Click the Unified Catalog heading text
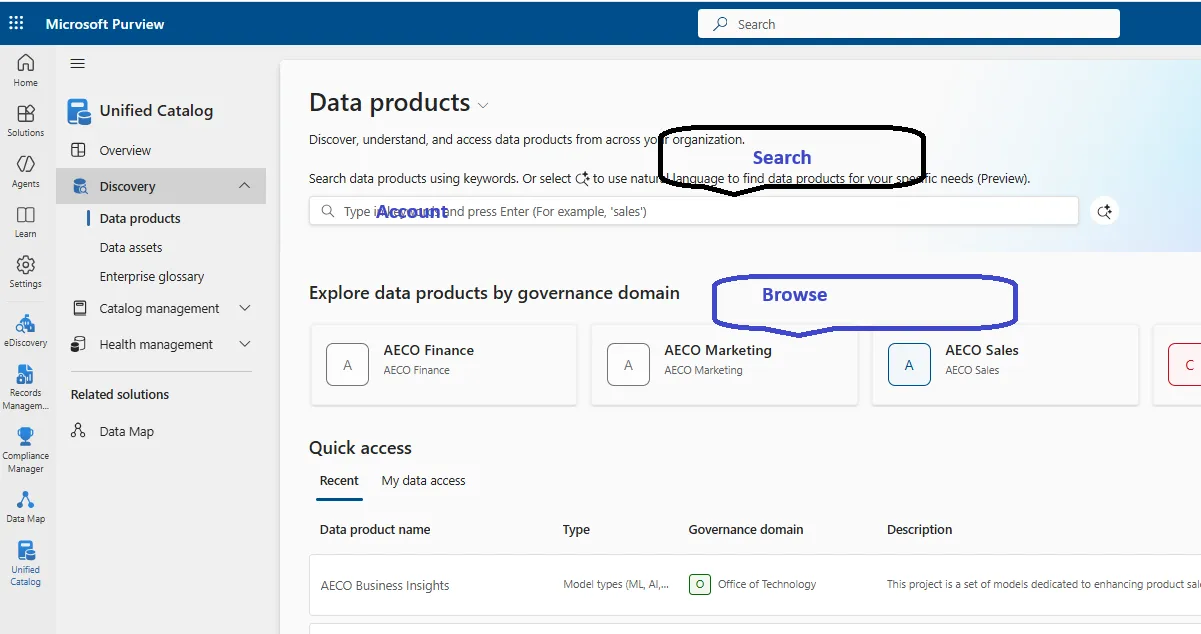Image resolution: width=1201 pixels, height=634 pixels. [x=156, y=111]
